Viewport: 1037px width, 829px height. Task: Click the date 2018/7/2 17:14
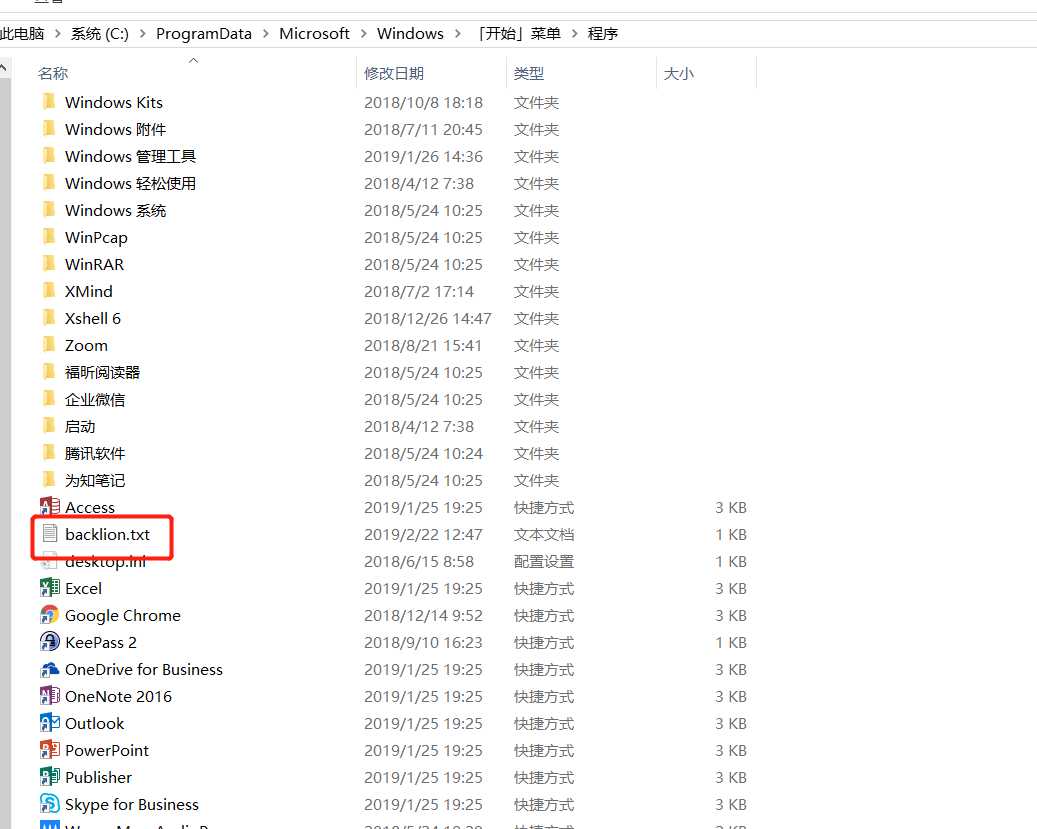tap(419, 291)
